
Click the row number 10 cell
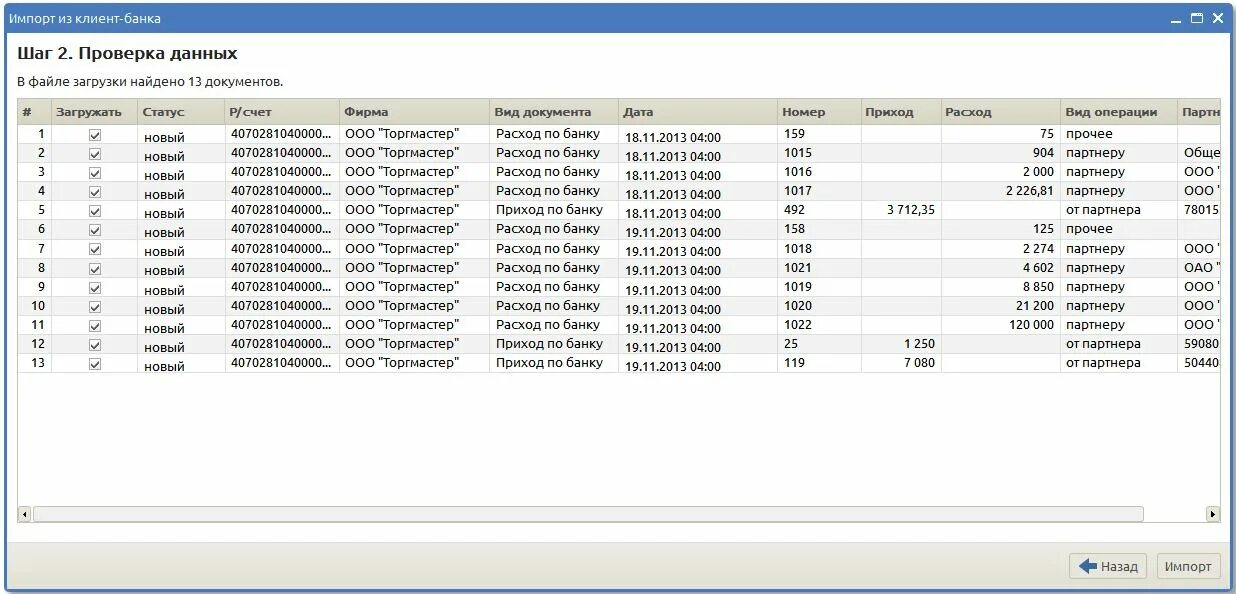pyautogui.click(x=35, y=307)
